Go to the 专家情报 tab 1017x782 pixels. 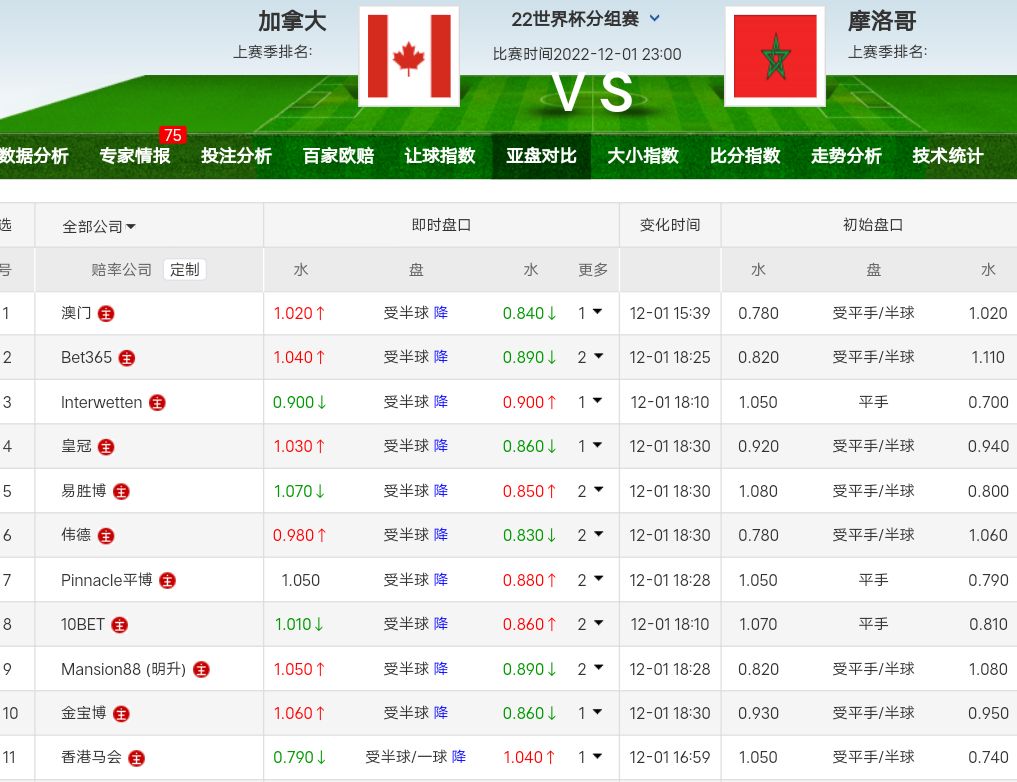tap(135, 156)
